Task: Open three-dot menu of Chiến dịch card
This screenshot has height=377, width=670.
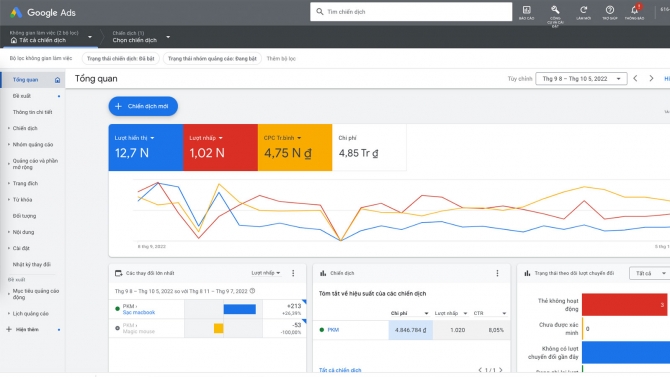Action: point(497,273)
